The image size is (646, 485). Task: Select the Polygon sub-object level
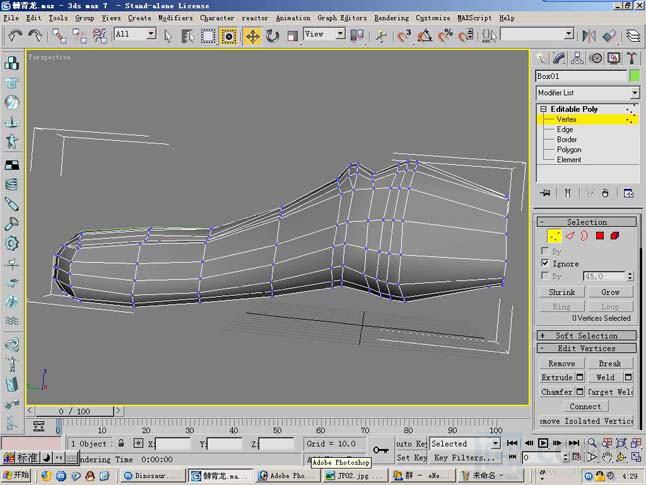[x=569, y=150]
